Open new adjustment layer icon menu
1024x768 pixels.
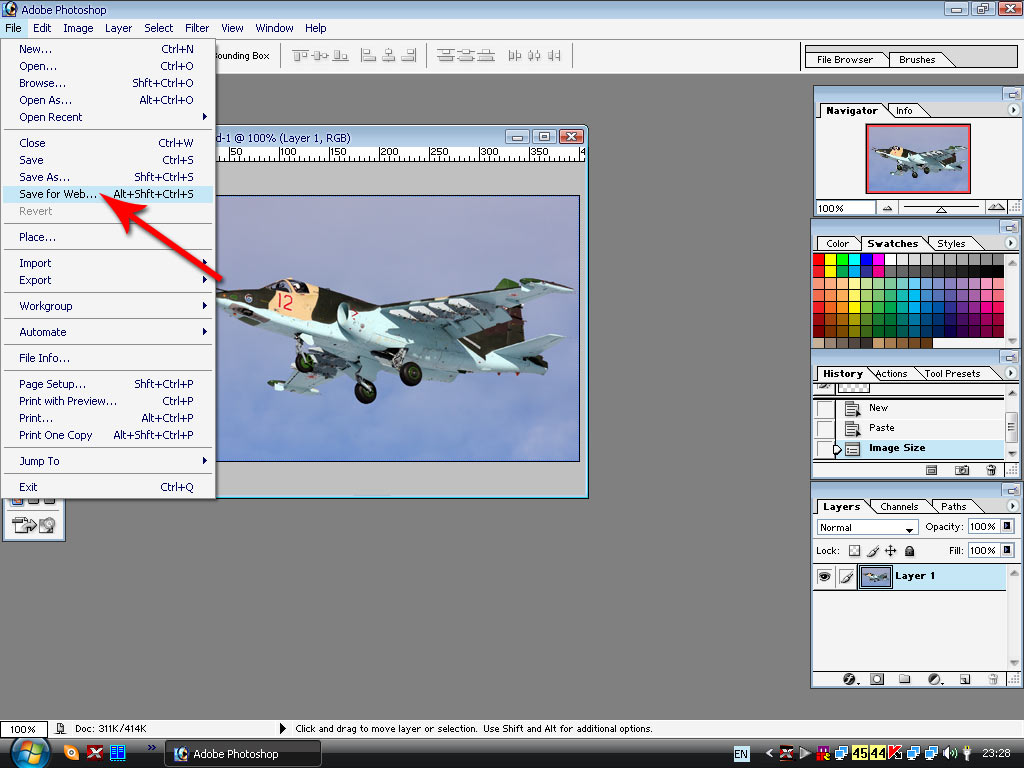click(x=935, y=679)
